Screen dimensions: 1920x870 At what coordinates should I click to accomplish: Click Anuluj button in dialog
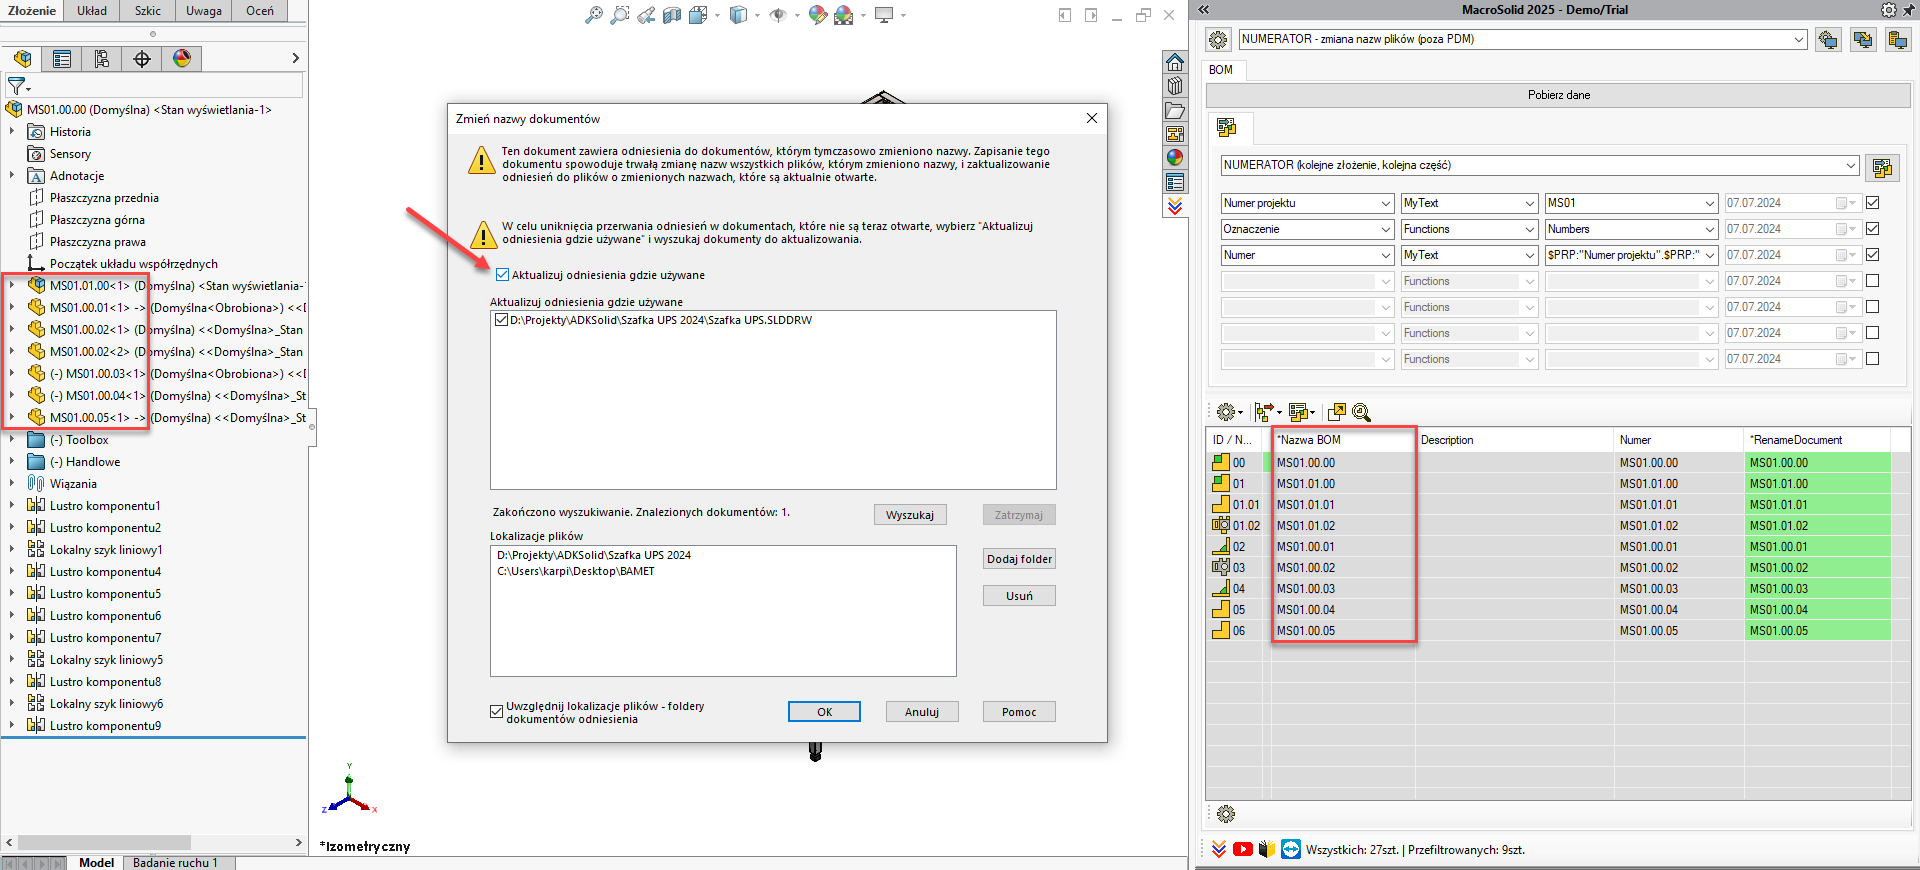tap(922, 712)
